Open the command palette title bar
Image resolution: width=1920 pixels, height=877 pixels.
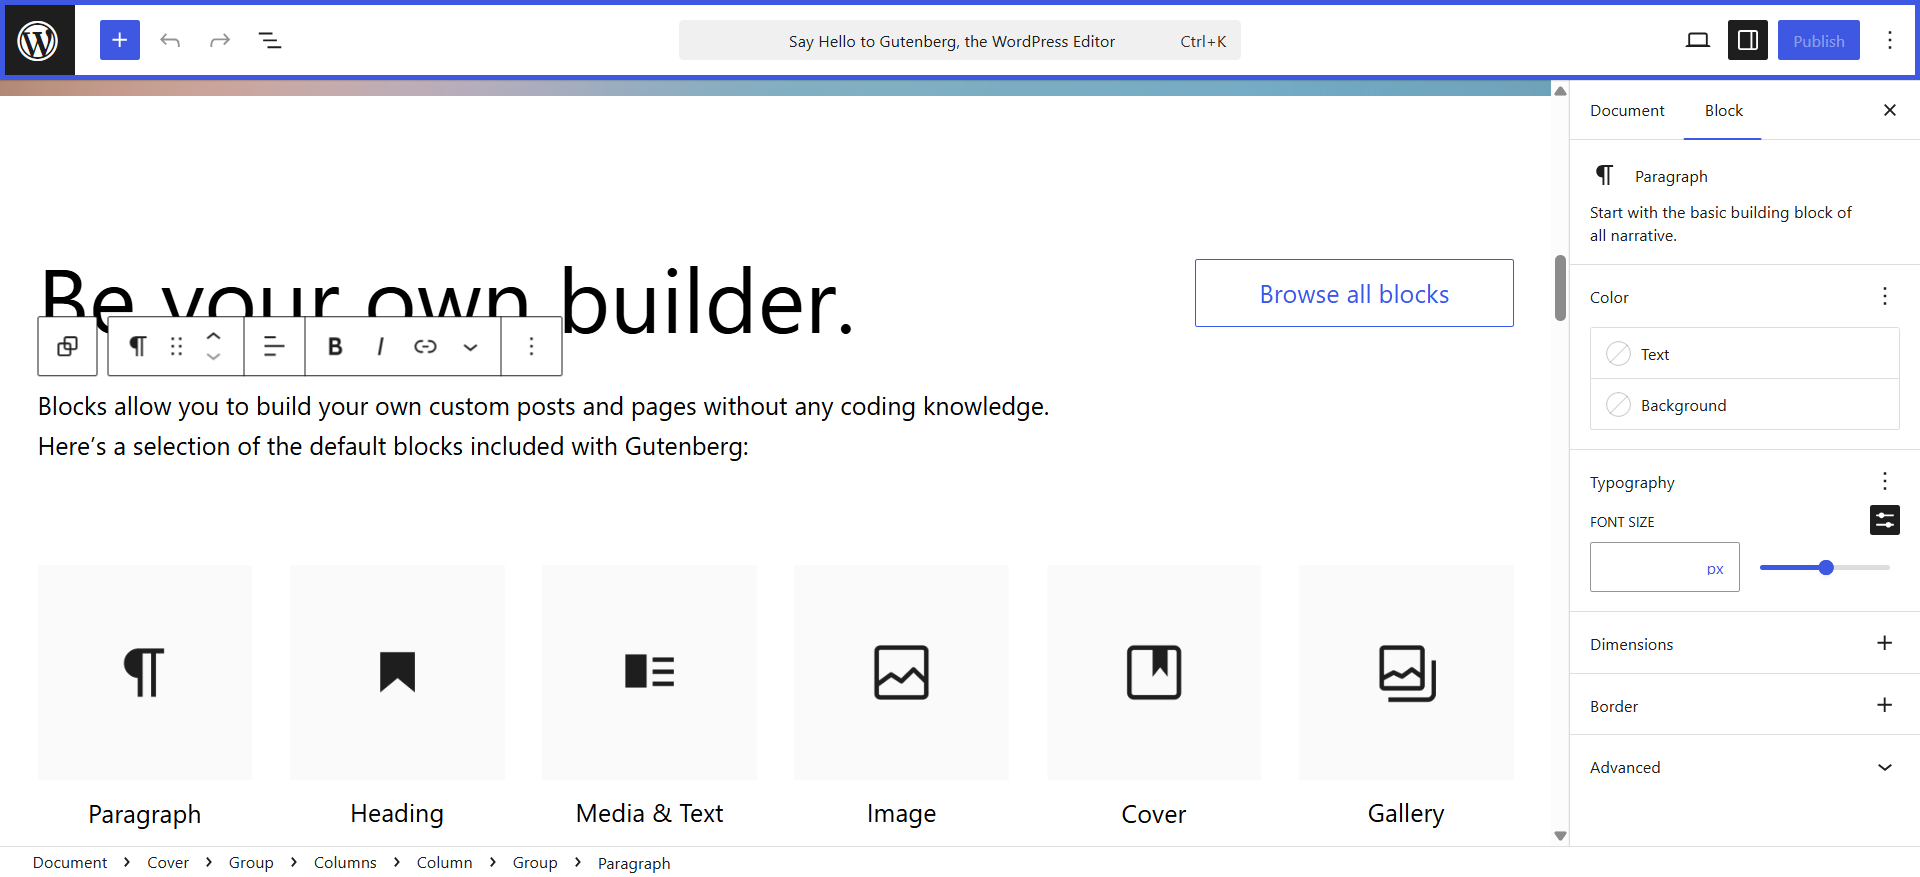click(x=960, y=40)
